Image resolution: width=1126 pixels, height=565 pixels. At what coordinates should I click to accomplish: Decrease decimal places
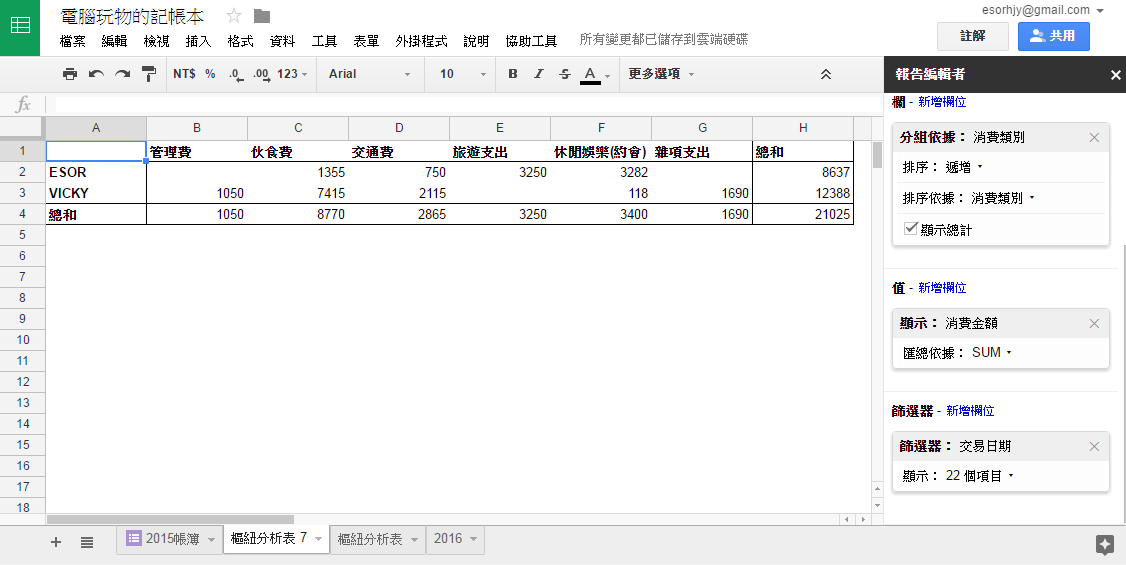tap(236, 74)
